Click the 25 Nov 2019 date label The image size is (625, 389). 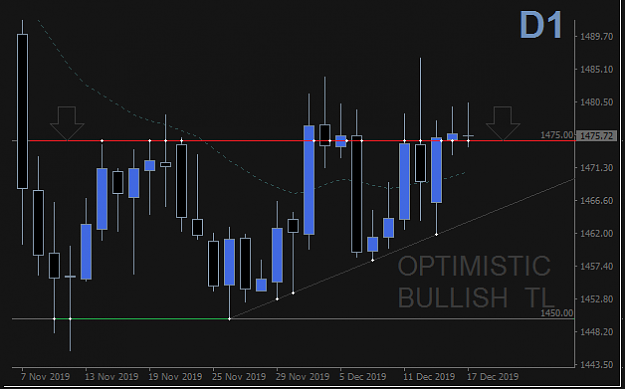239,377
